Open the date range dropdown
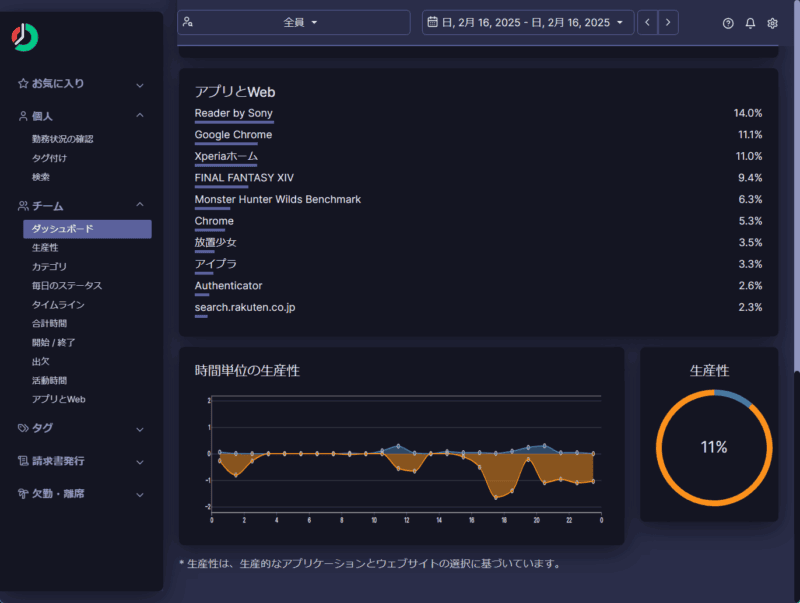800x603 pixels. click(528, 22)
